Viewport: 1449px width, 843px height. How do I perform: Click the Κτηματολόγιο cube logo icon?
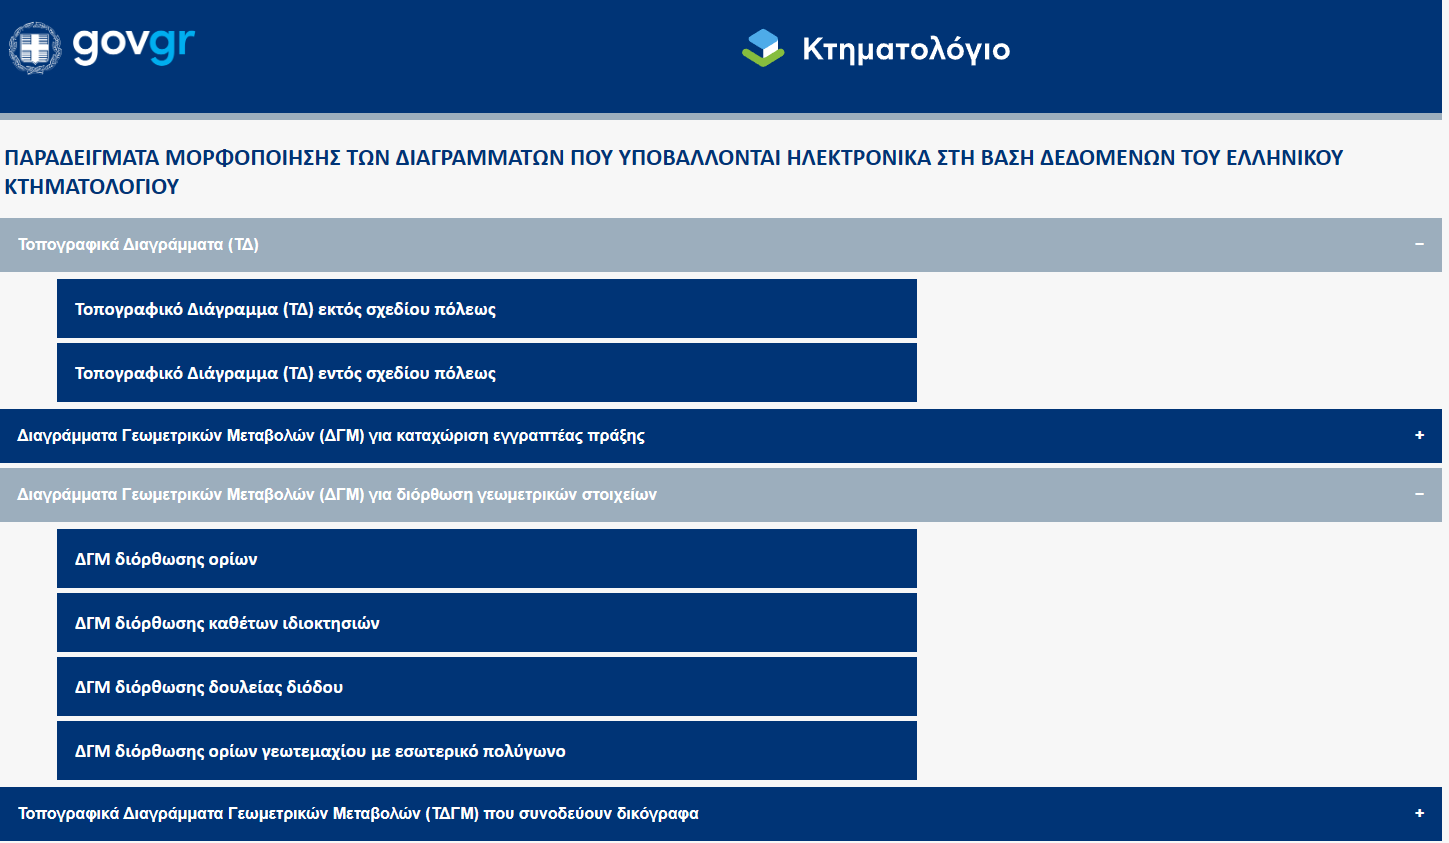tap(763, 48)
